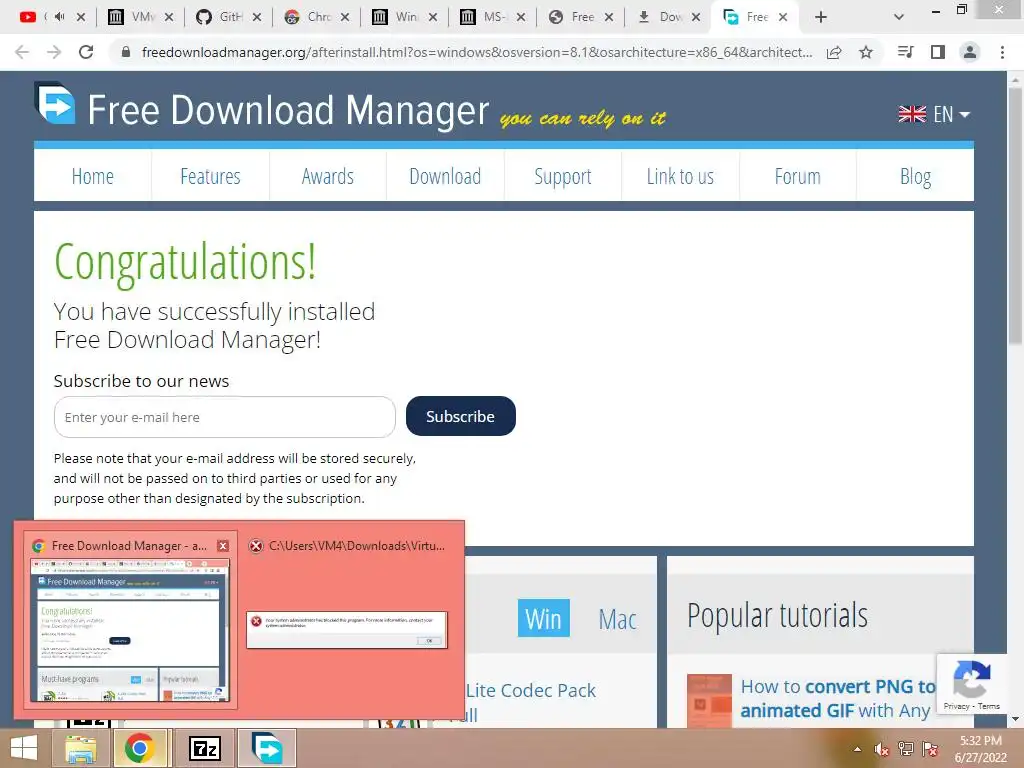Screen dimensions: 1024x768
Task: Click the page vertical scrollbar thumb
Action: 1016,216
